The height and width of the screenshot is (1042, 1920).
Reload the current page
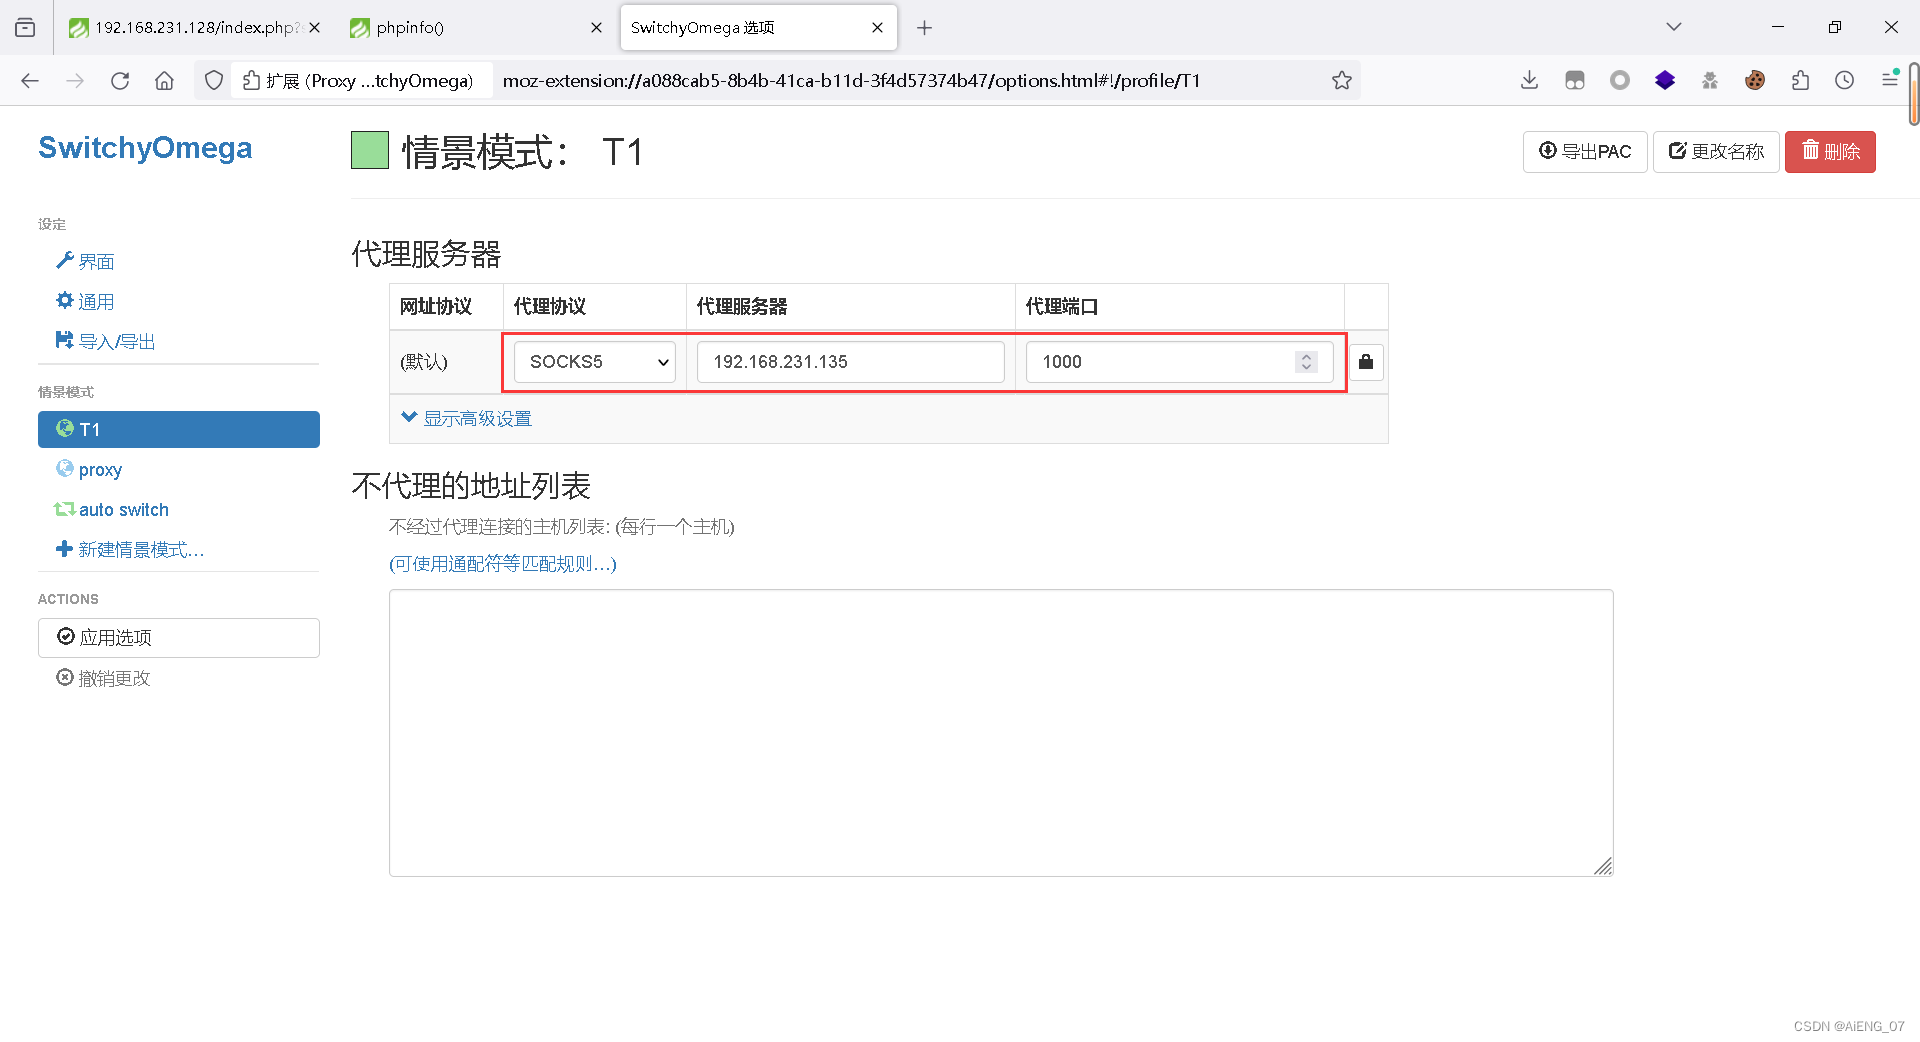120,81
